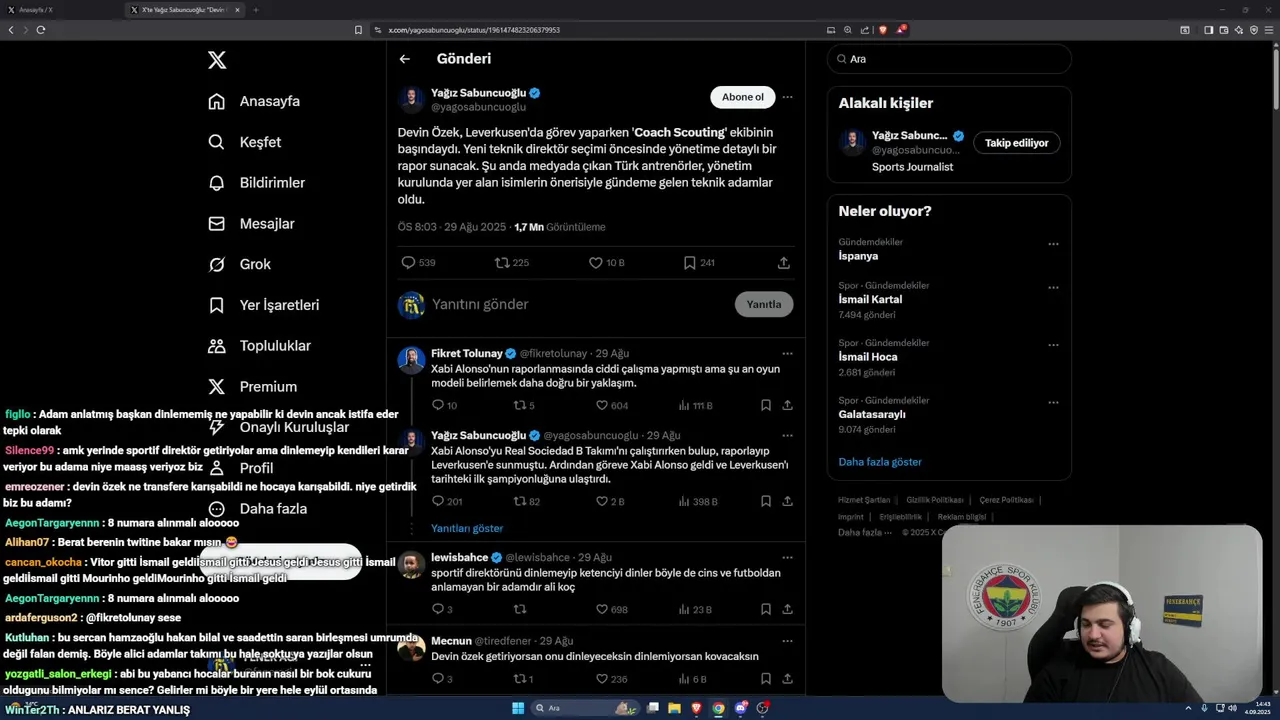Screen dimensions: 1280x720
Task: Open Yer İşaretleri bookmarks
Action: (x=263, y=305)
